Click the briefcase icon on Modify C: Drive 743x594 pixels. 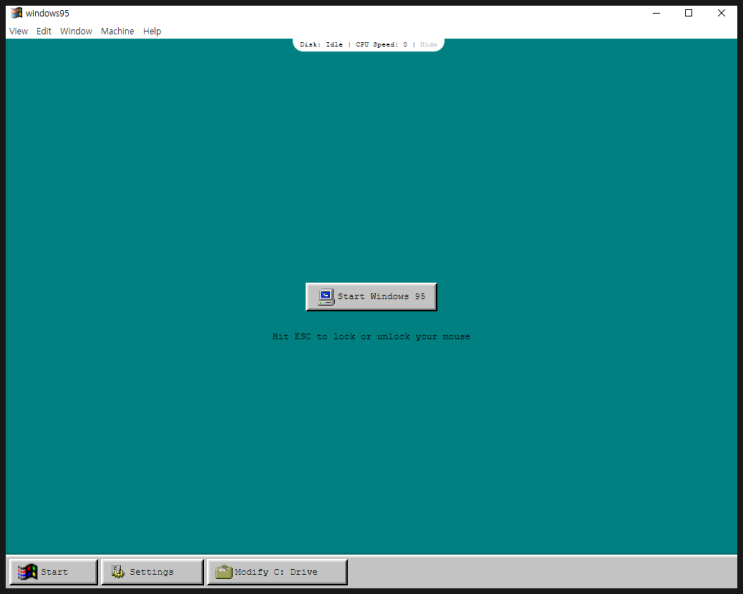(x=224, y=572)
